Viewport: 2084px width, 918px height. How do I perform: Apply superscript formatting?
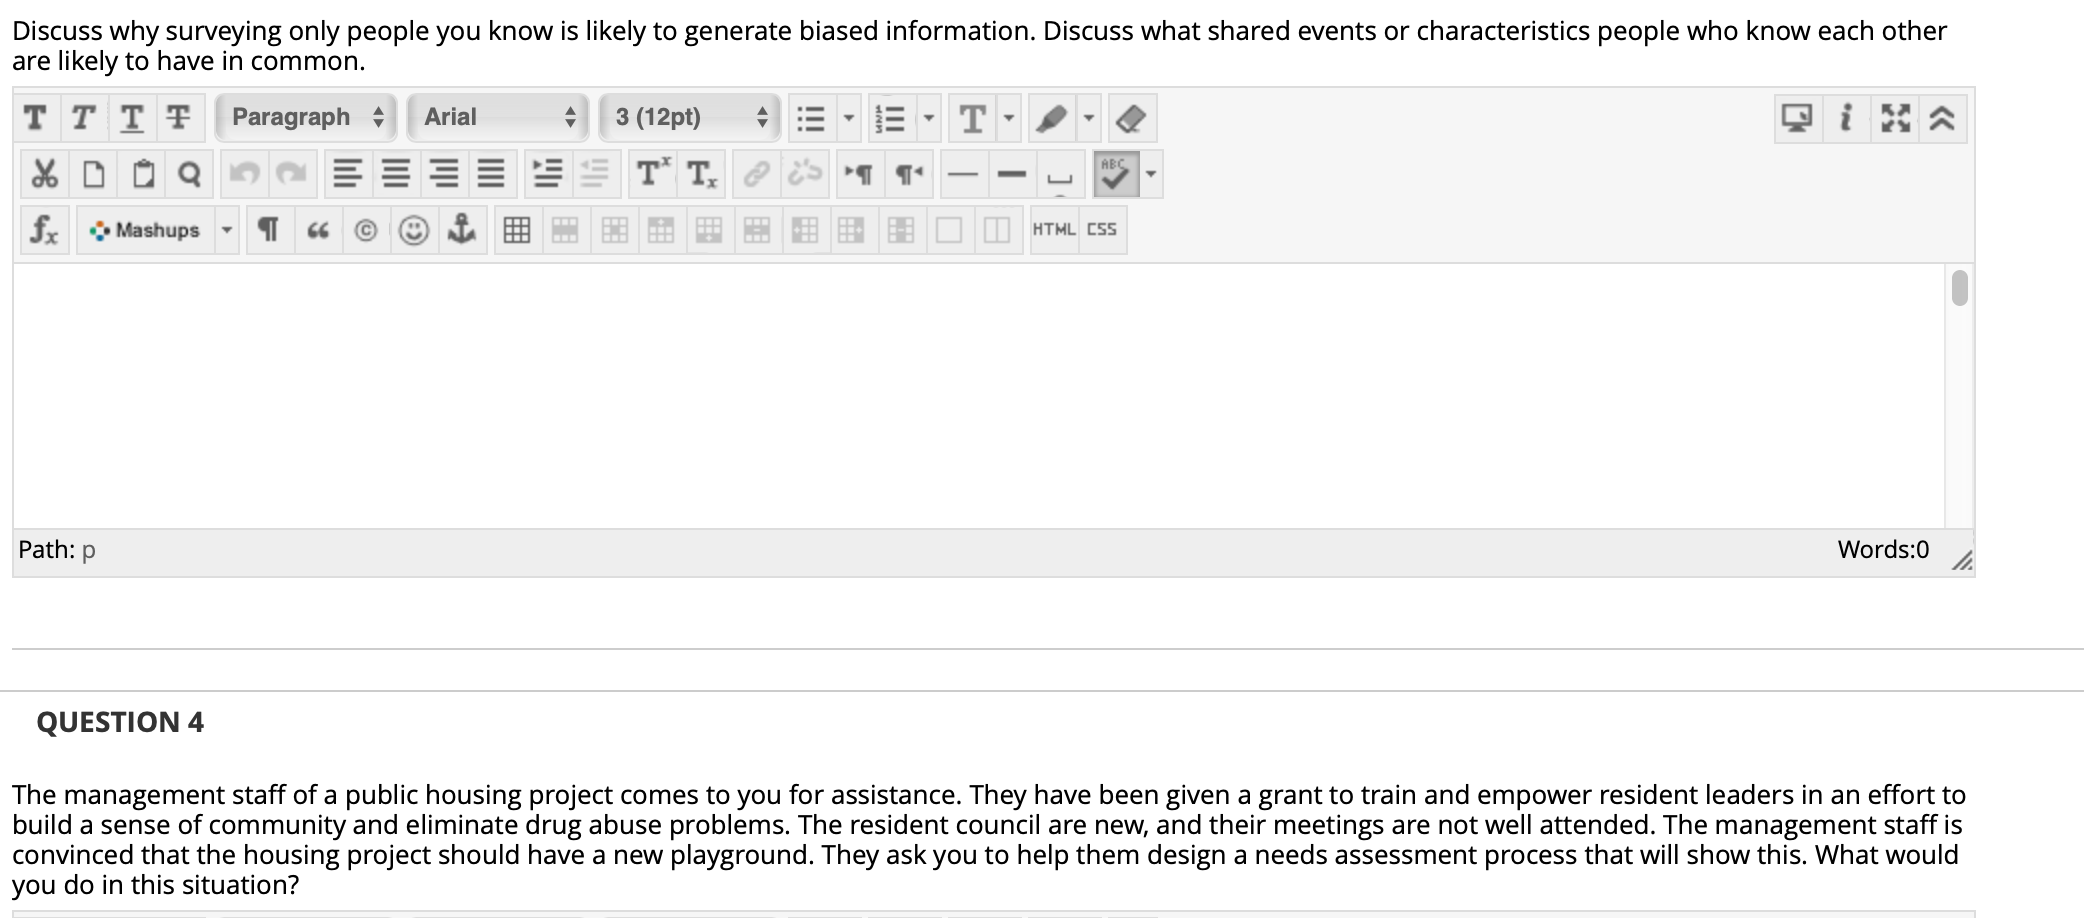point(652,172)
